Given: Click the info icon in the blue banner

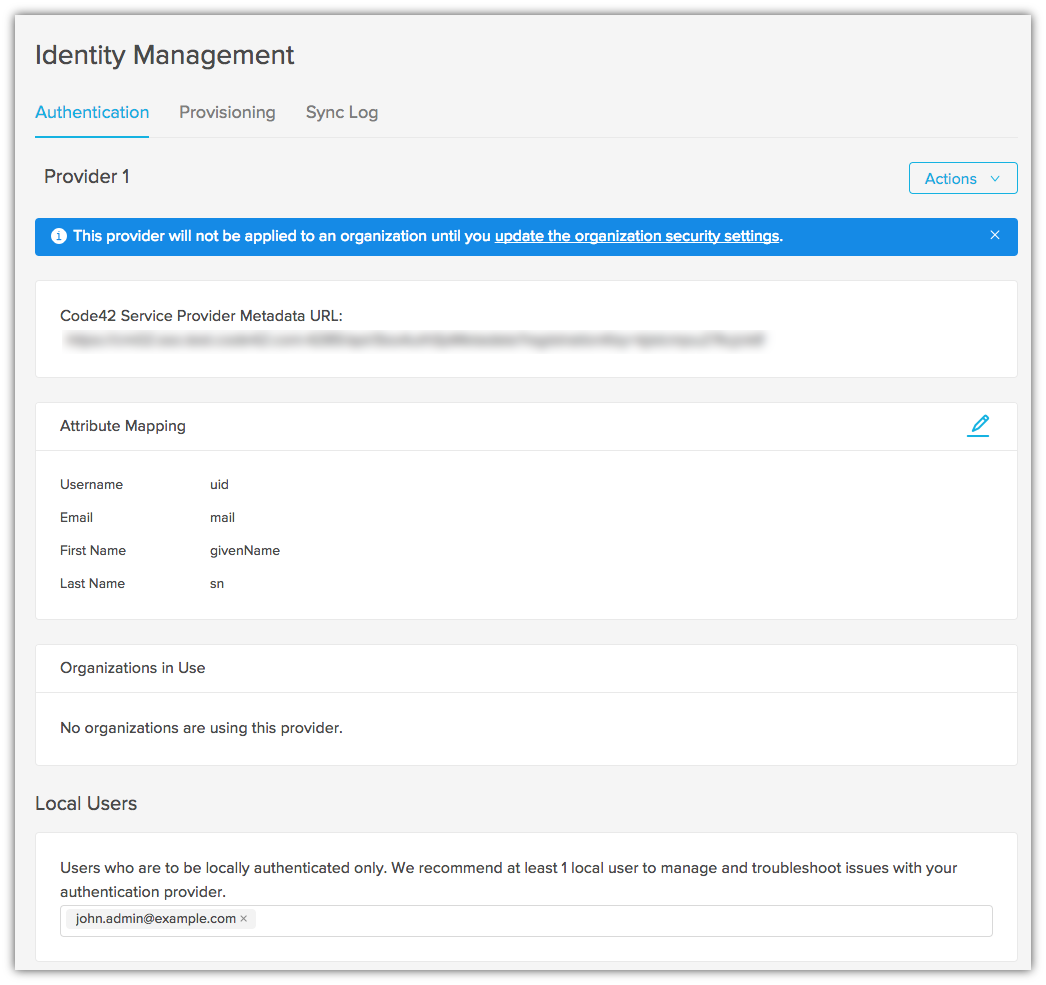Looking at the screenshot, I should [x=58, y=236].
